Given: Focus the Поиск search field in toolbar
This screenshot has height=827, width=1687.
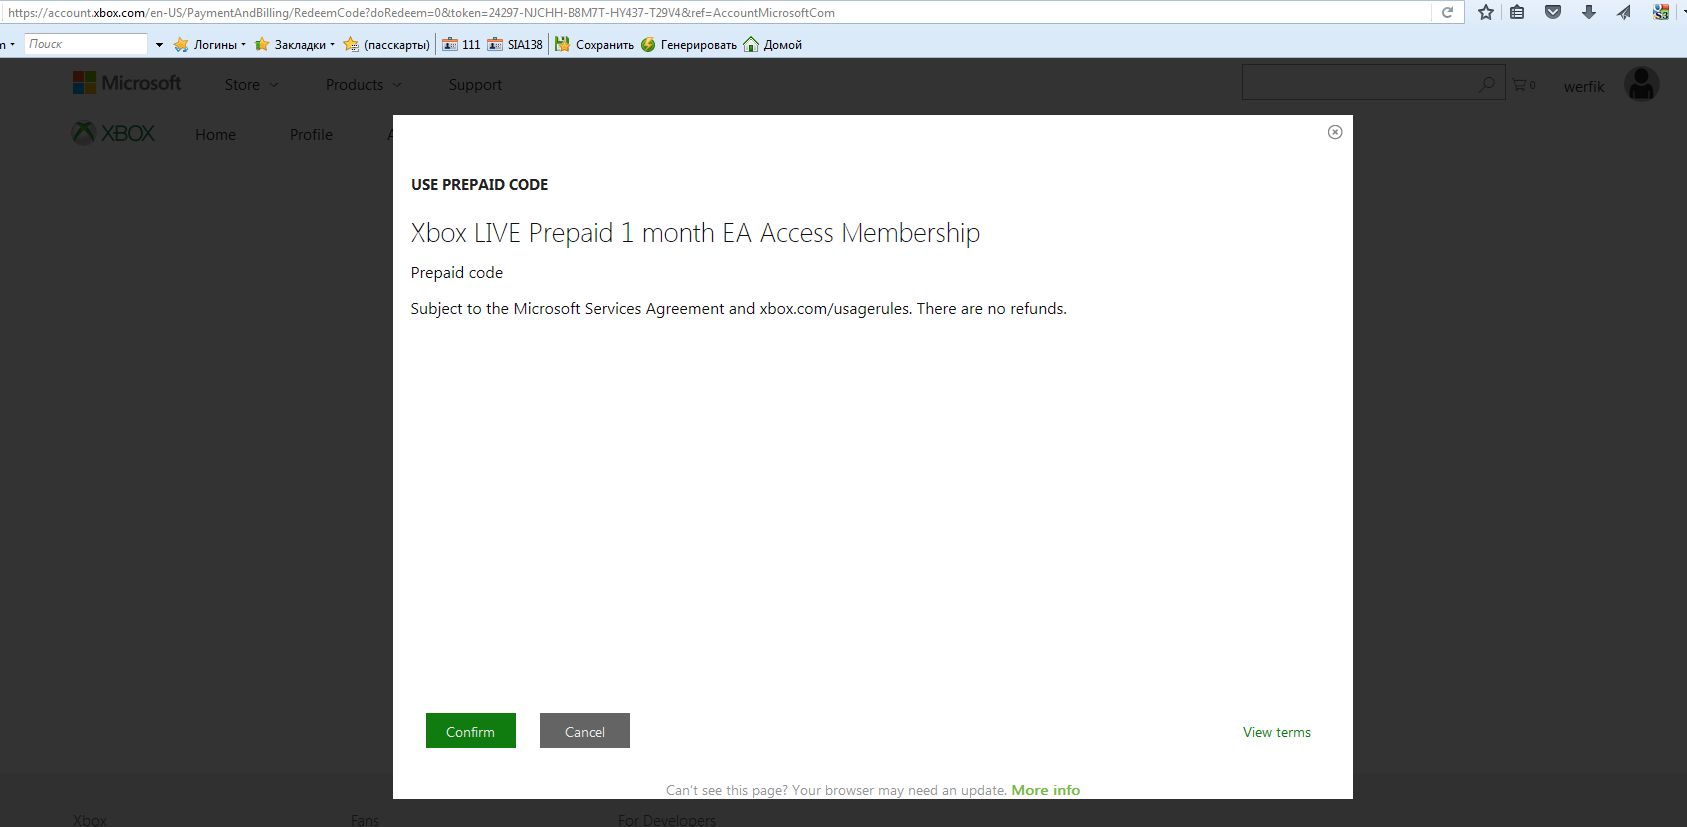Looking at the screenshot, I should pos(86,44).
